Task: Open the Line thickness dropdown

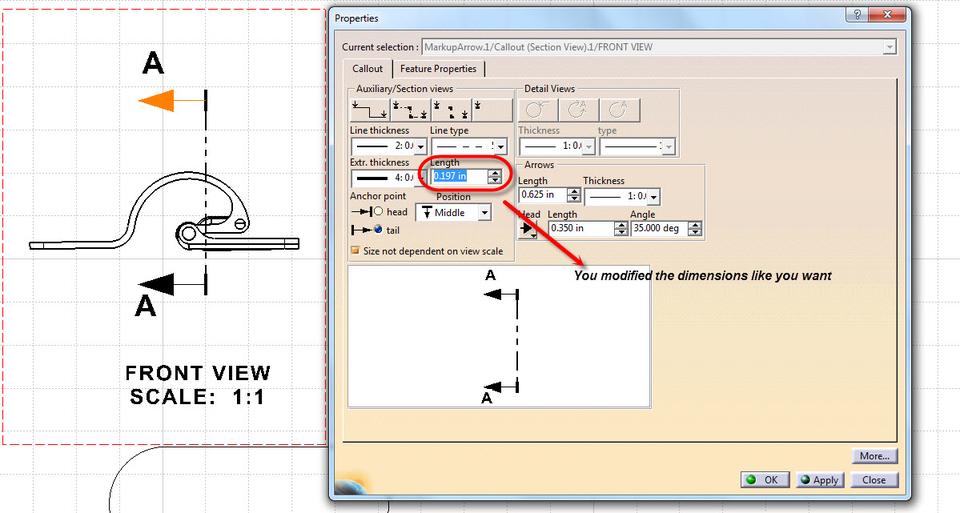Action: click(x=420, y=147)
